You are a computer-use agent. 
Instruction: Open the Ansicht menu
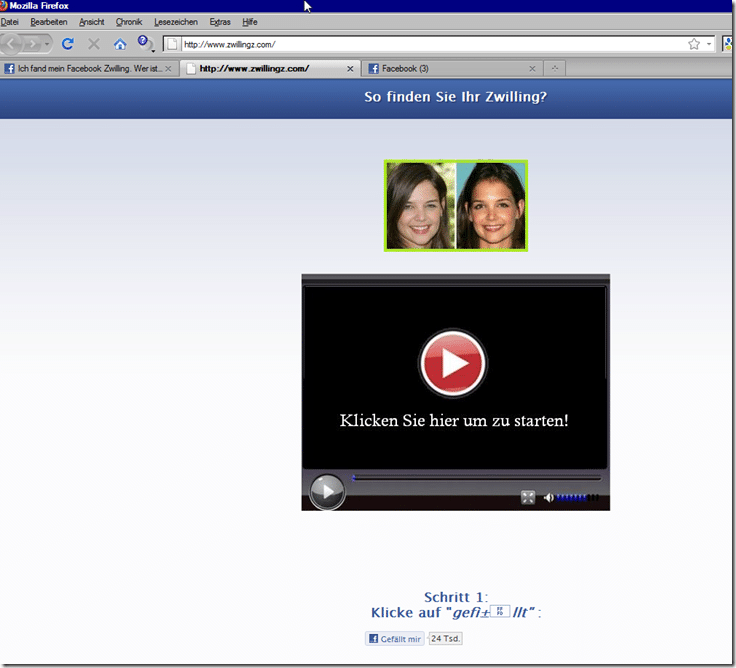click(x=92, y=22)
